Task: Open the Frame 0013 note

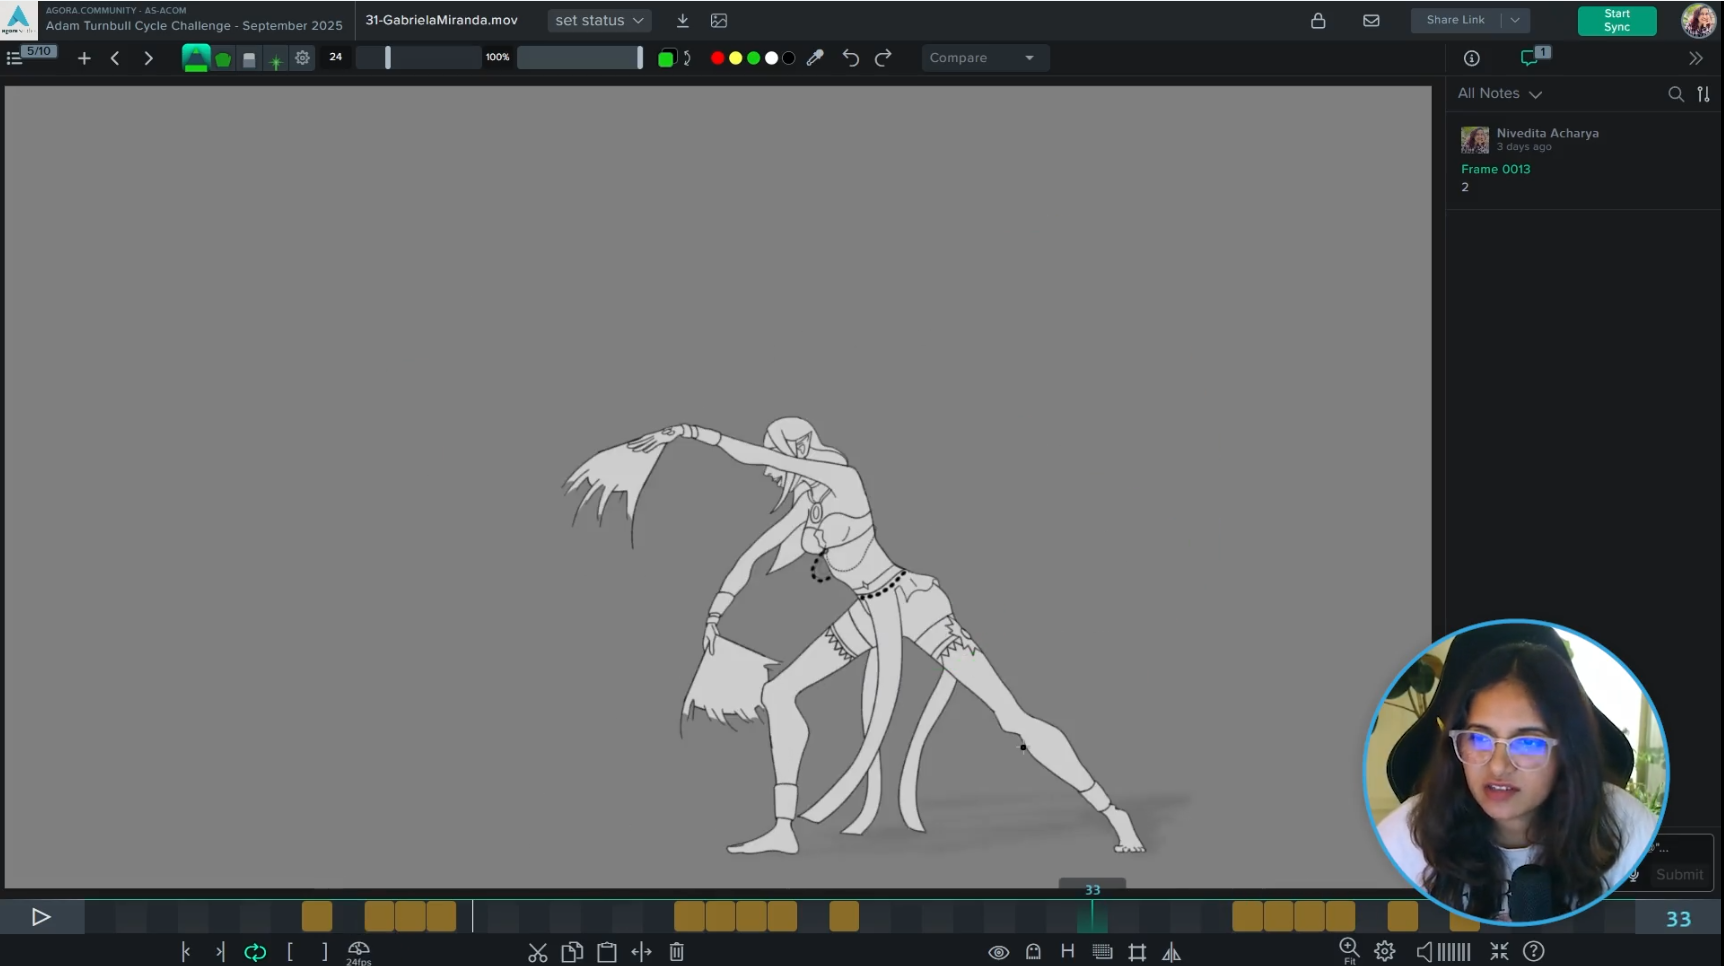Action: (1495, 169)
